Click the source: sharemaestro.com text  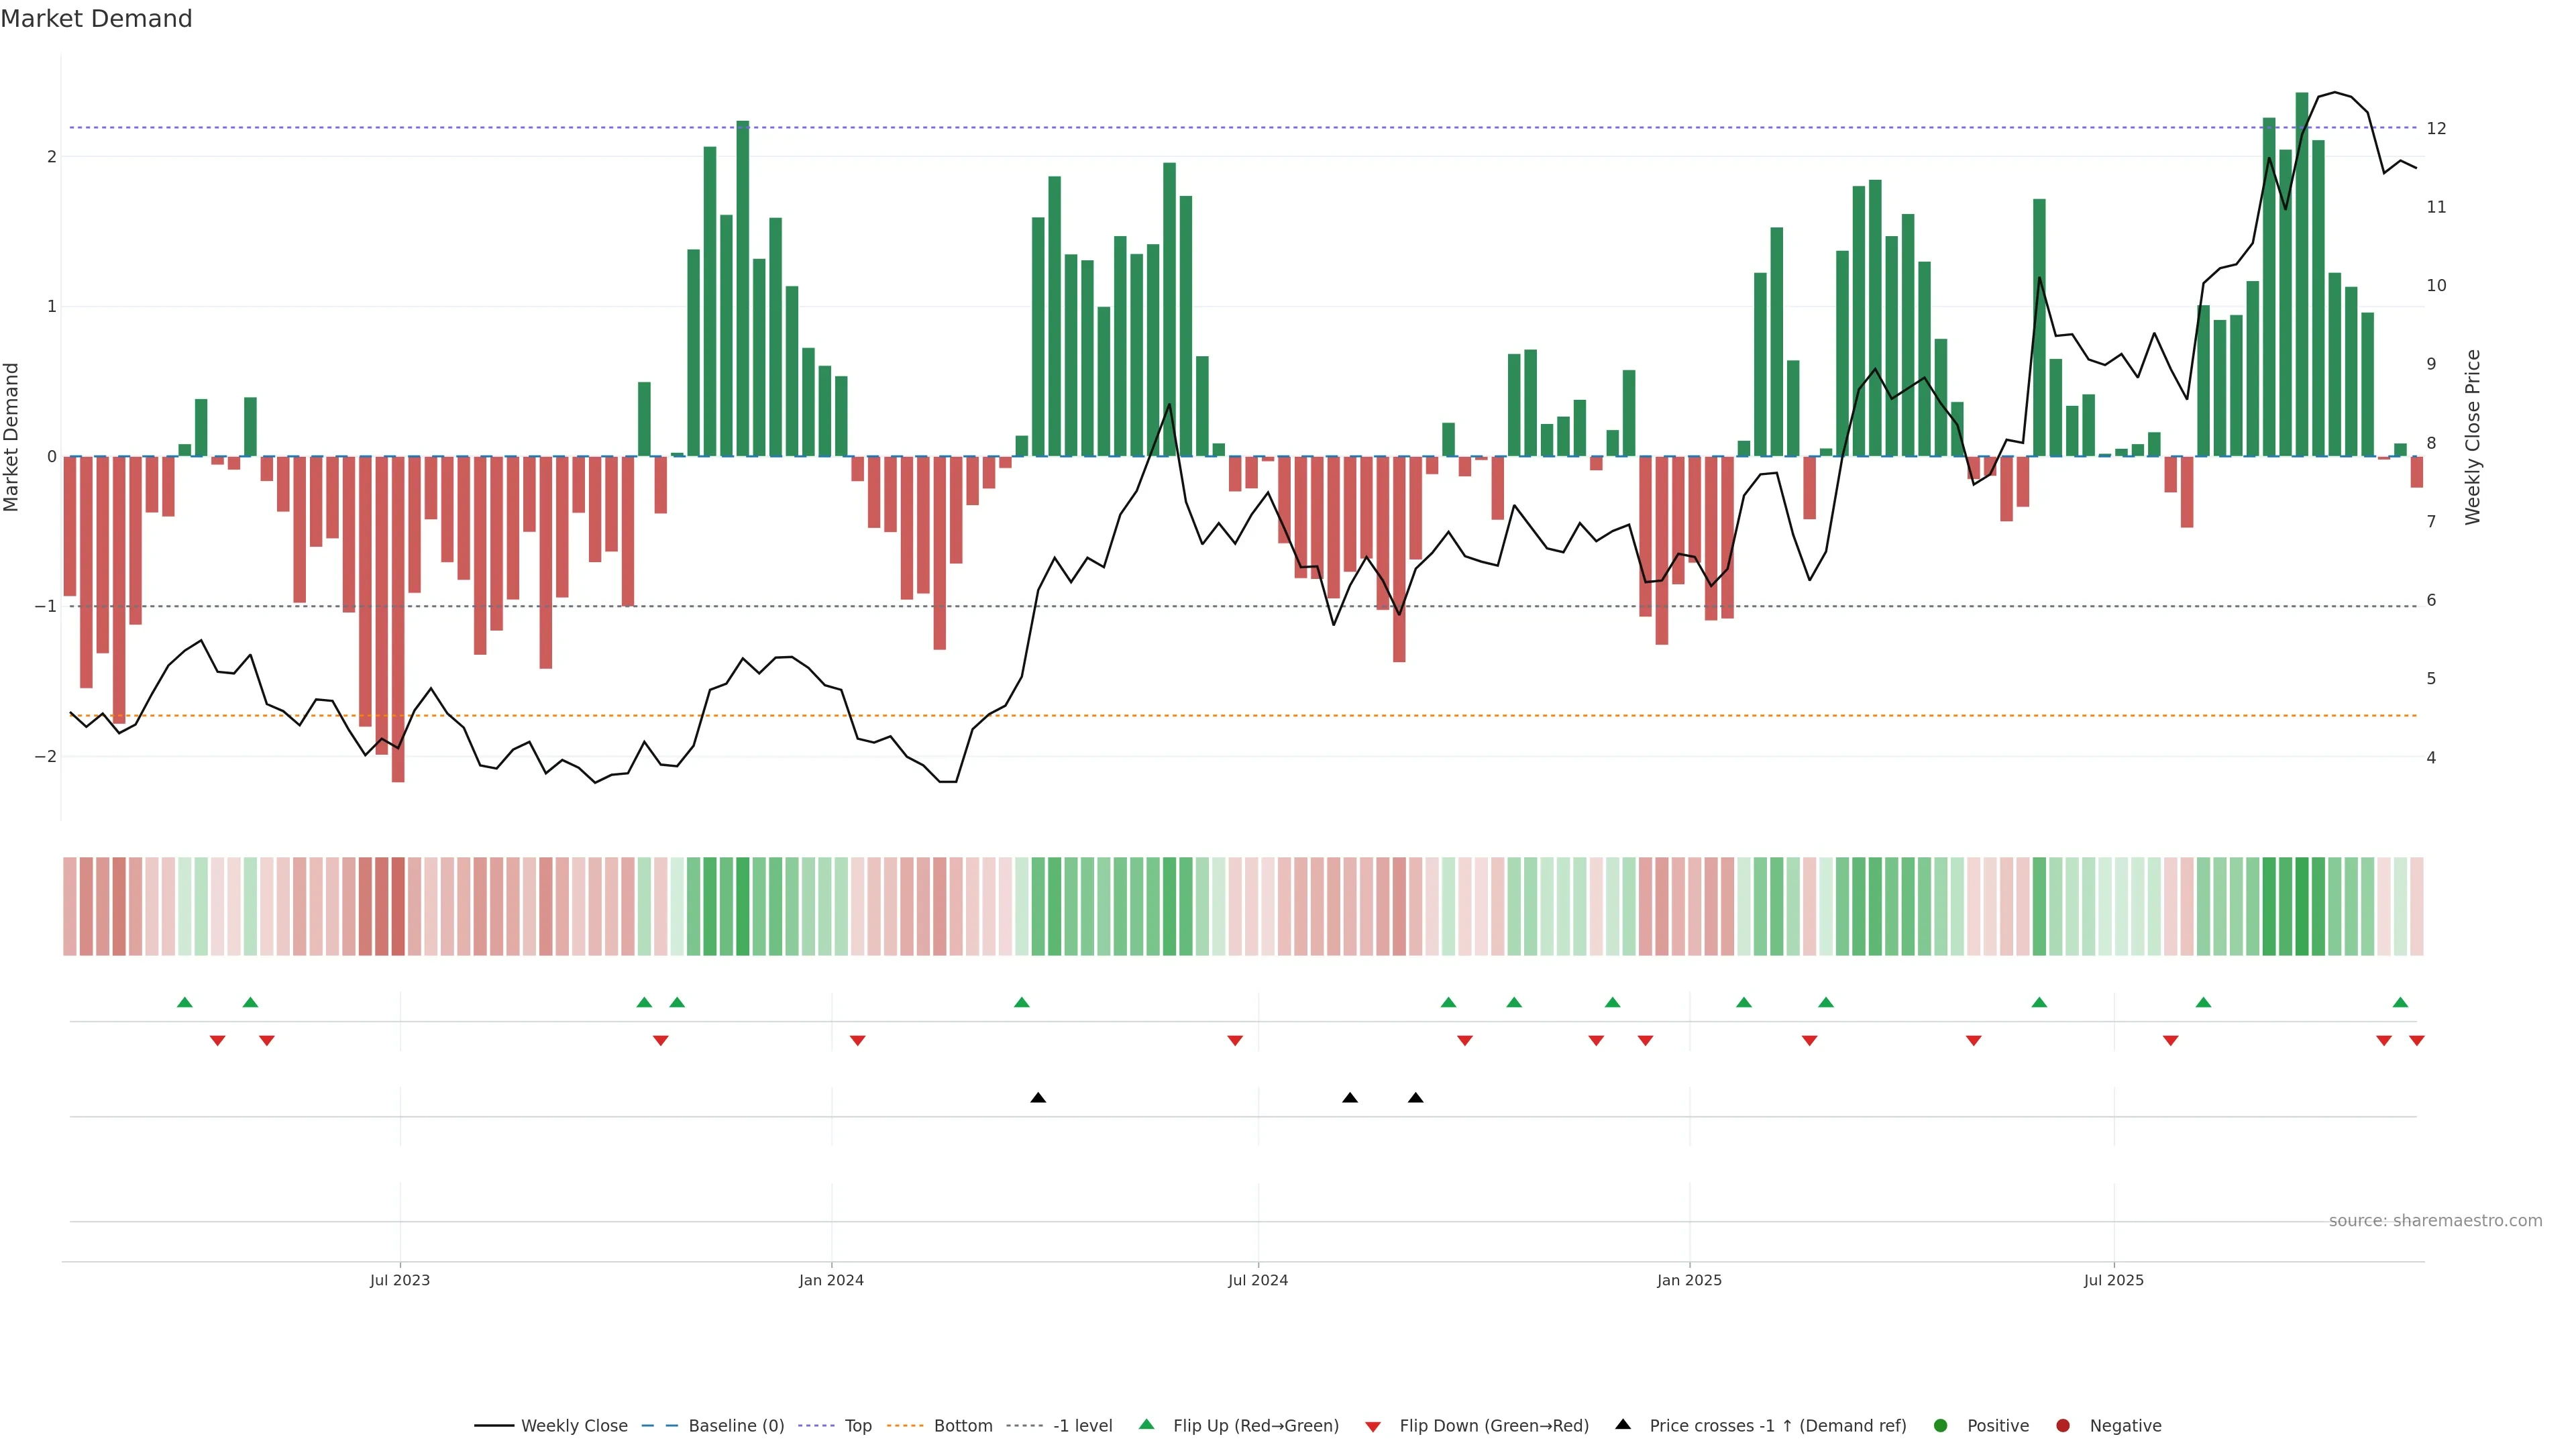(2435, 1220)
